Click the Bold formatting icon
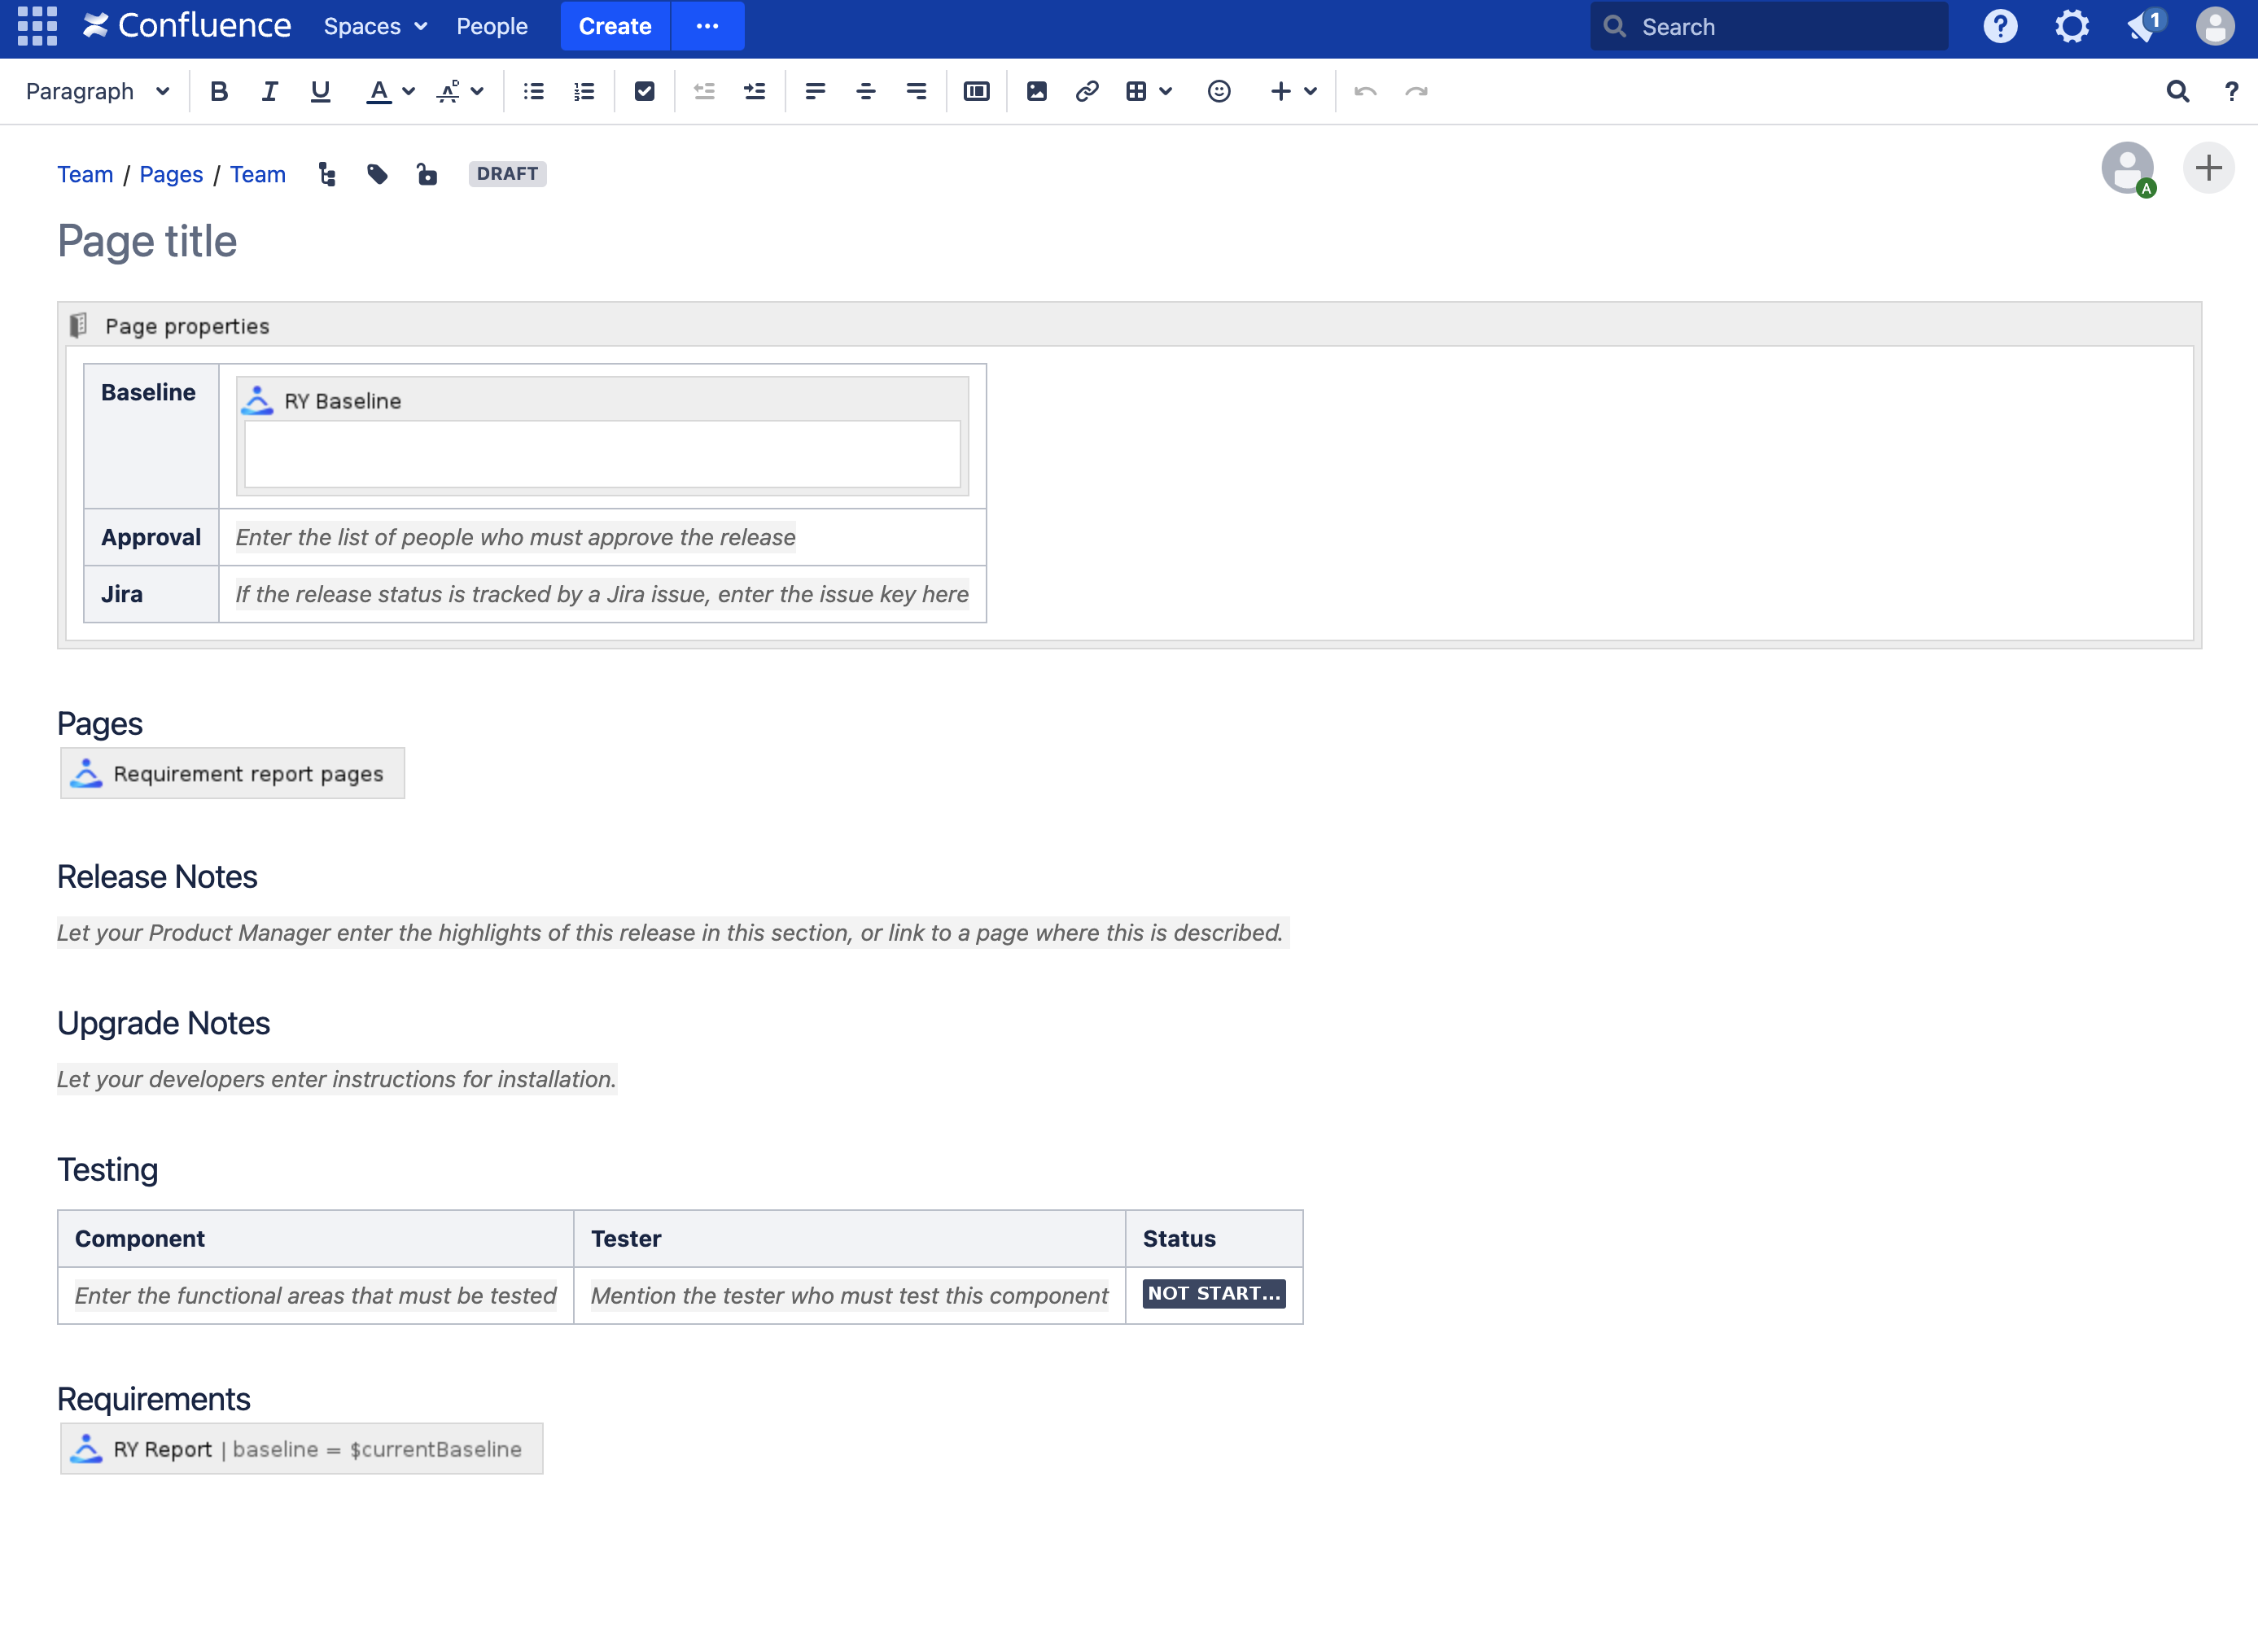This screenshot has height=1652, width=2258. pos(219,91)
